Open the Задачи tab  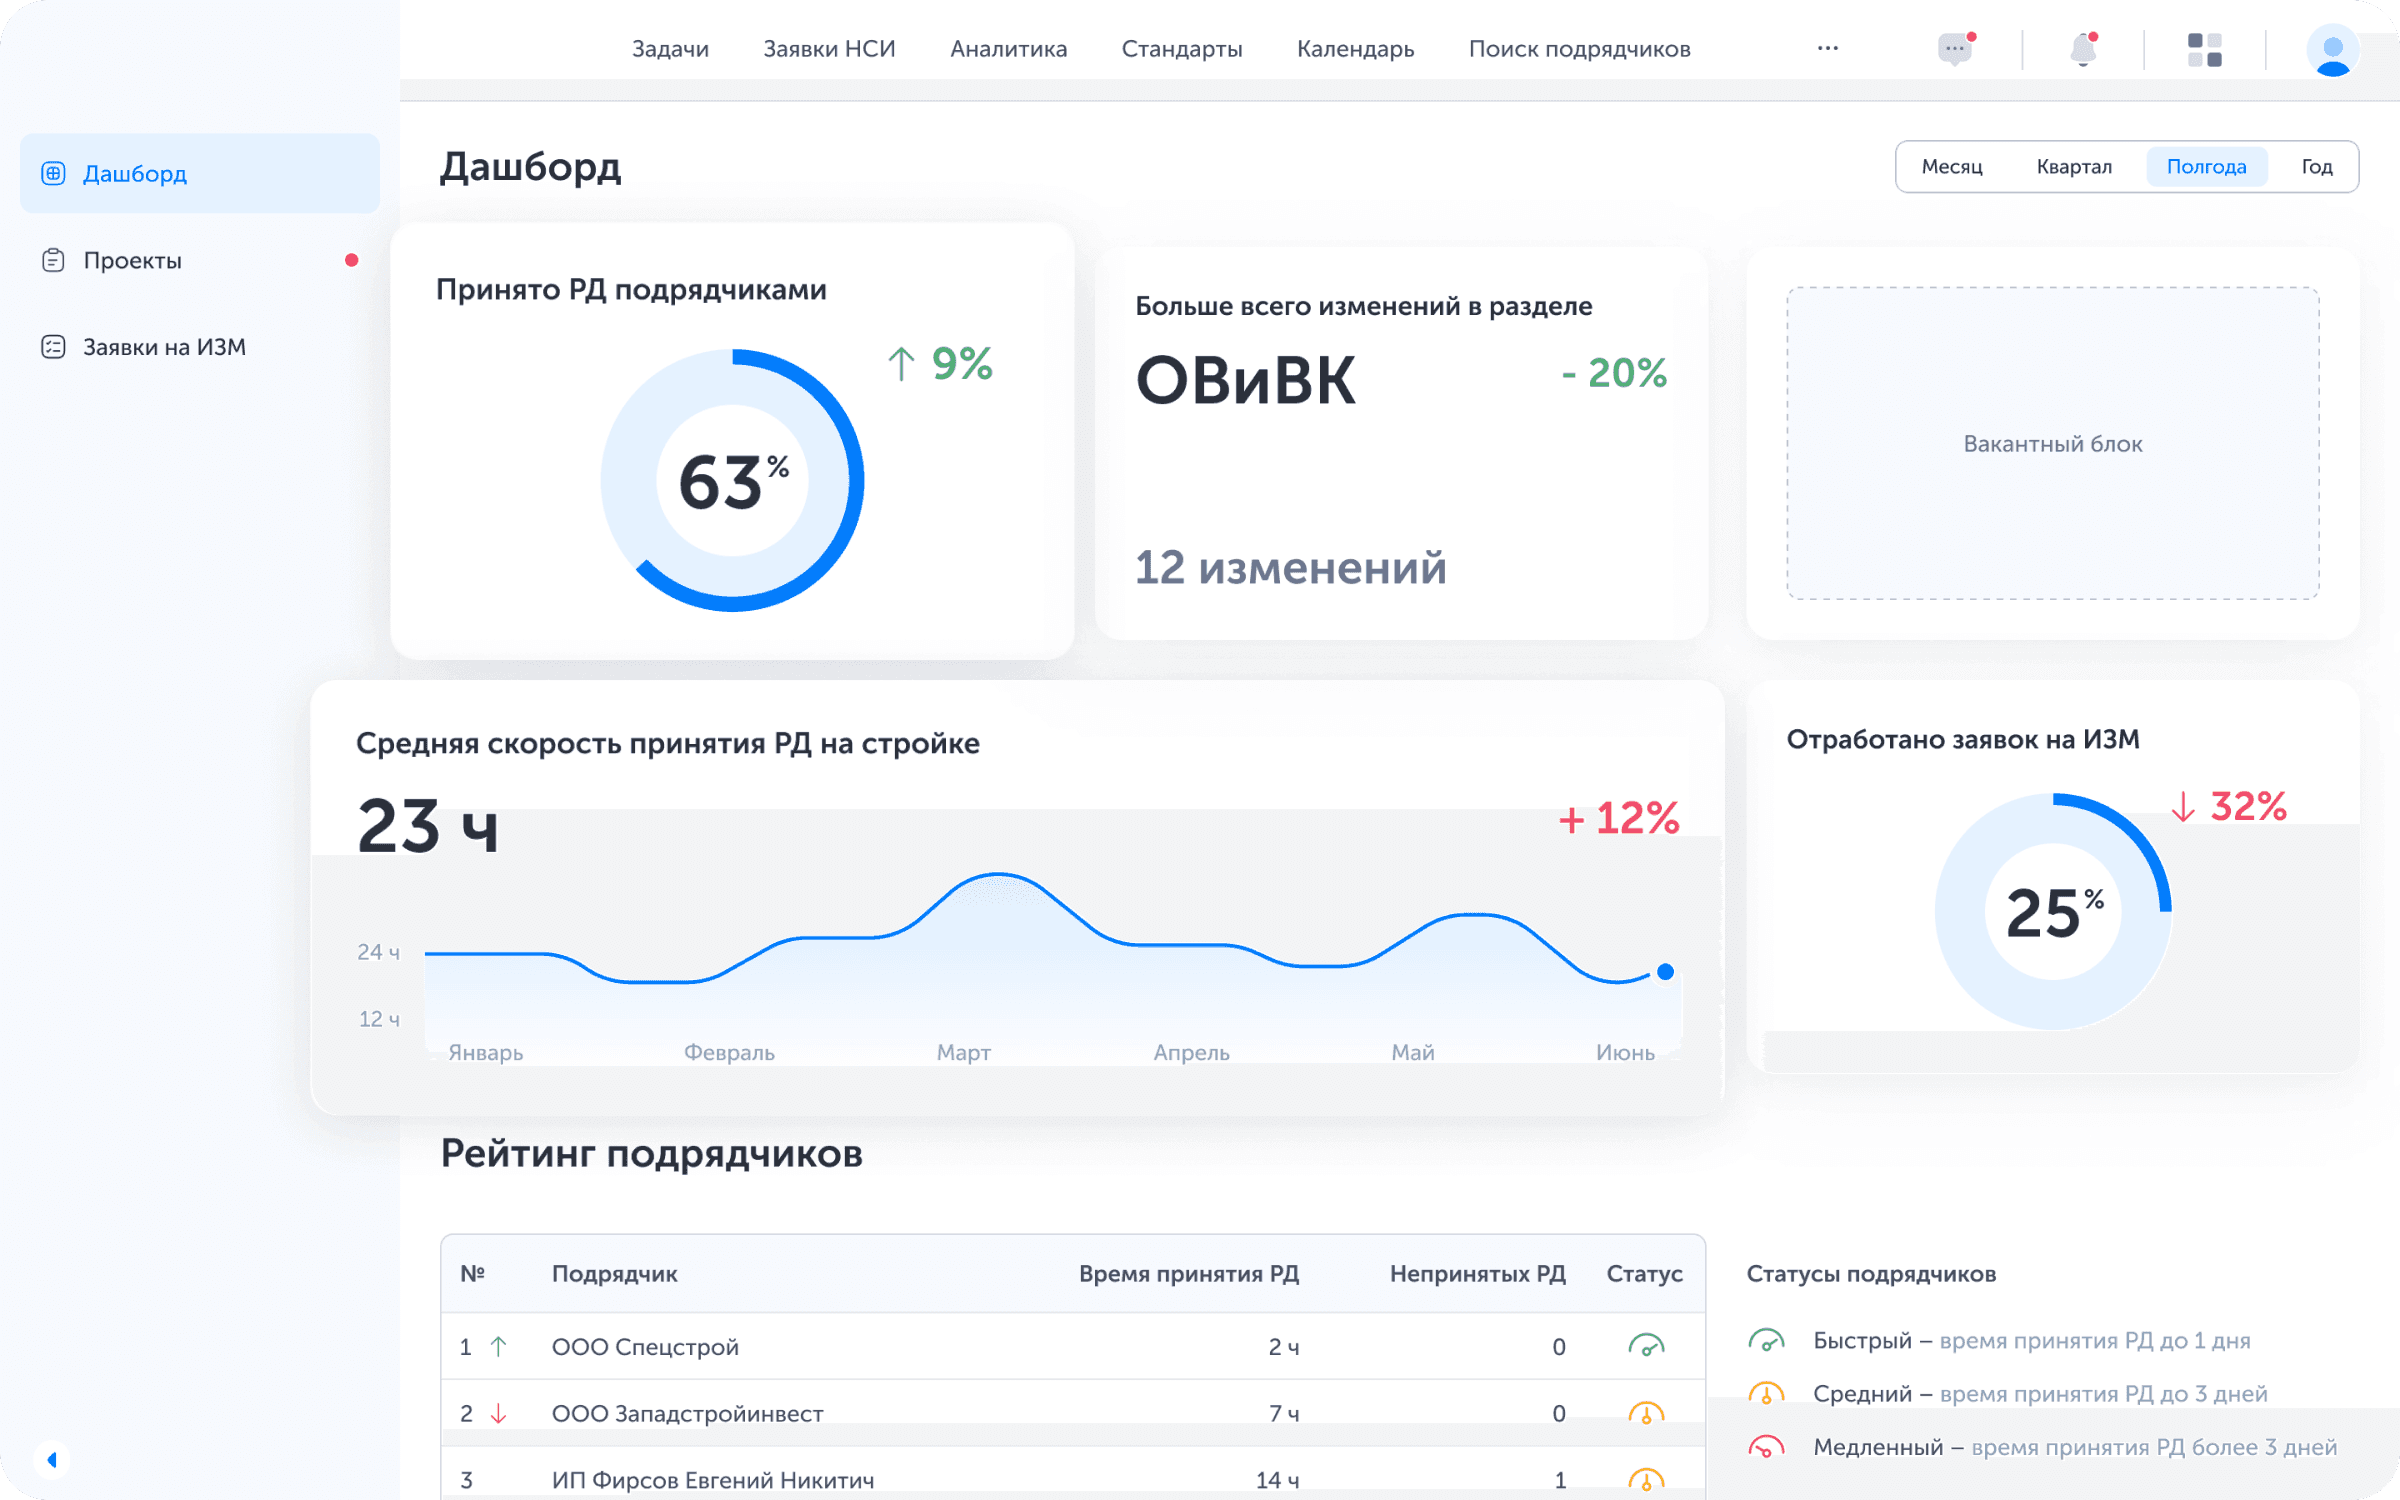coord(670,49)
